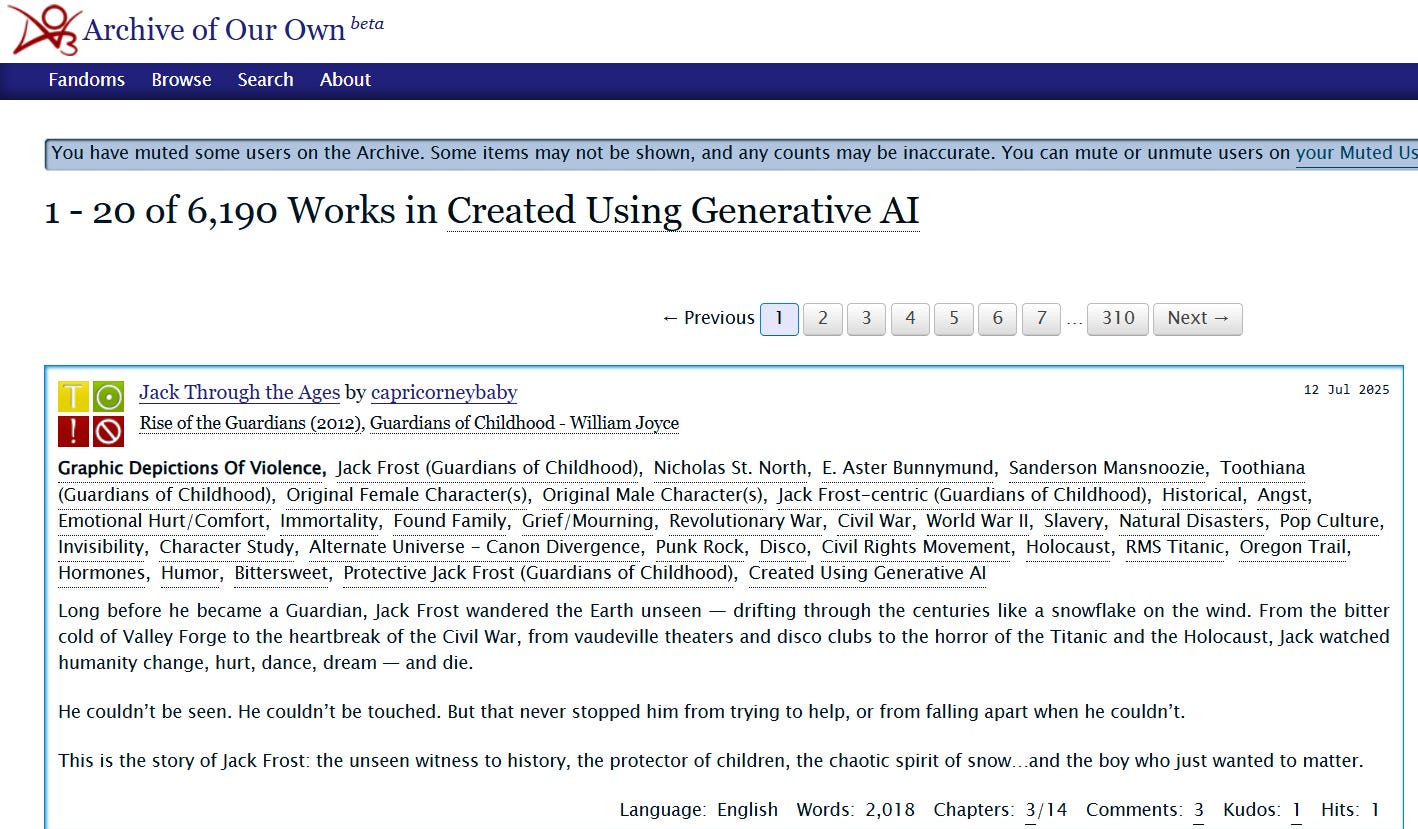Click Original Female Character(s) tag

tap(407, 494)
